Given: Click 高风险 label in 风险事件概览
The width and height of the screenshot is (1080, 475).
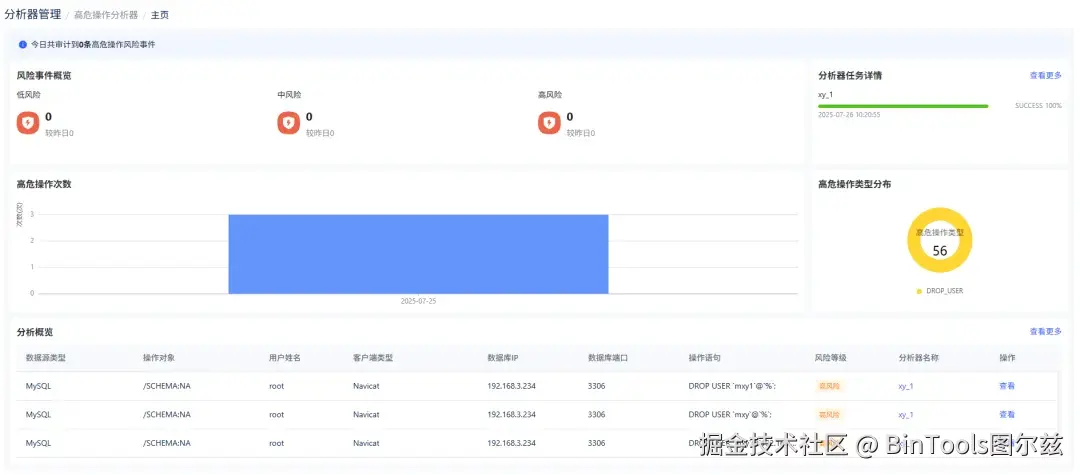Looking at the screenshot, I should [550, 95].
